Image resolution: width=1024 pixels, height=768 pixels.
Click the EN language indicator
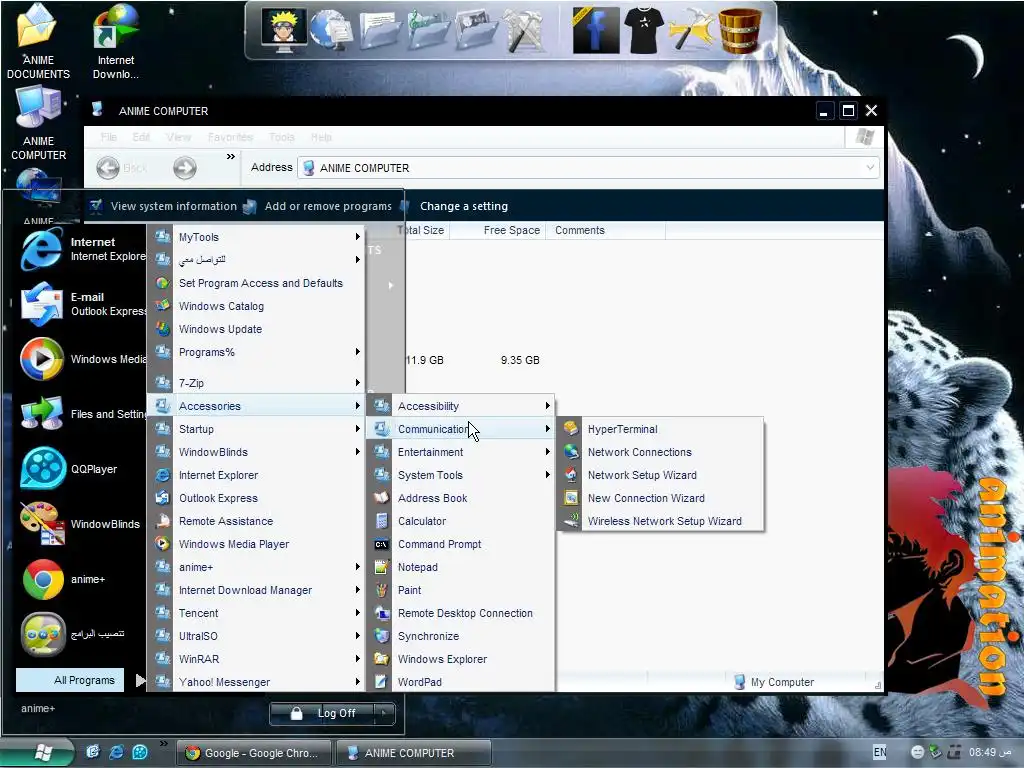(880, 752)
